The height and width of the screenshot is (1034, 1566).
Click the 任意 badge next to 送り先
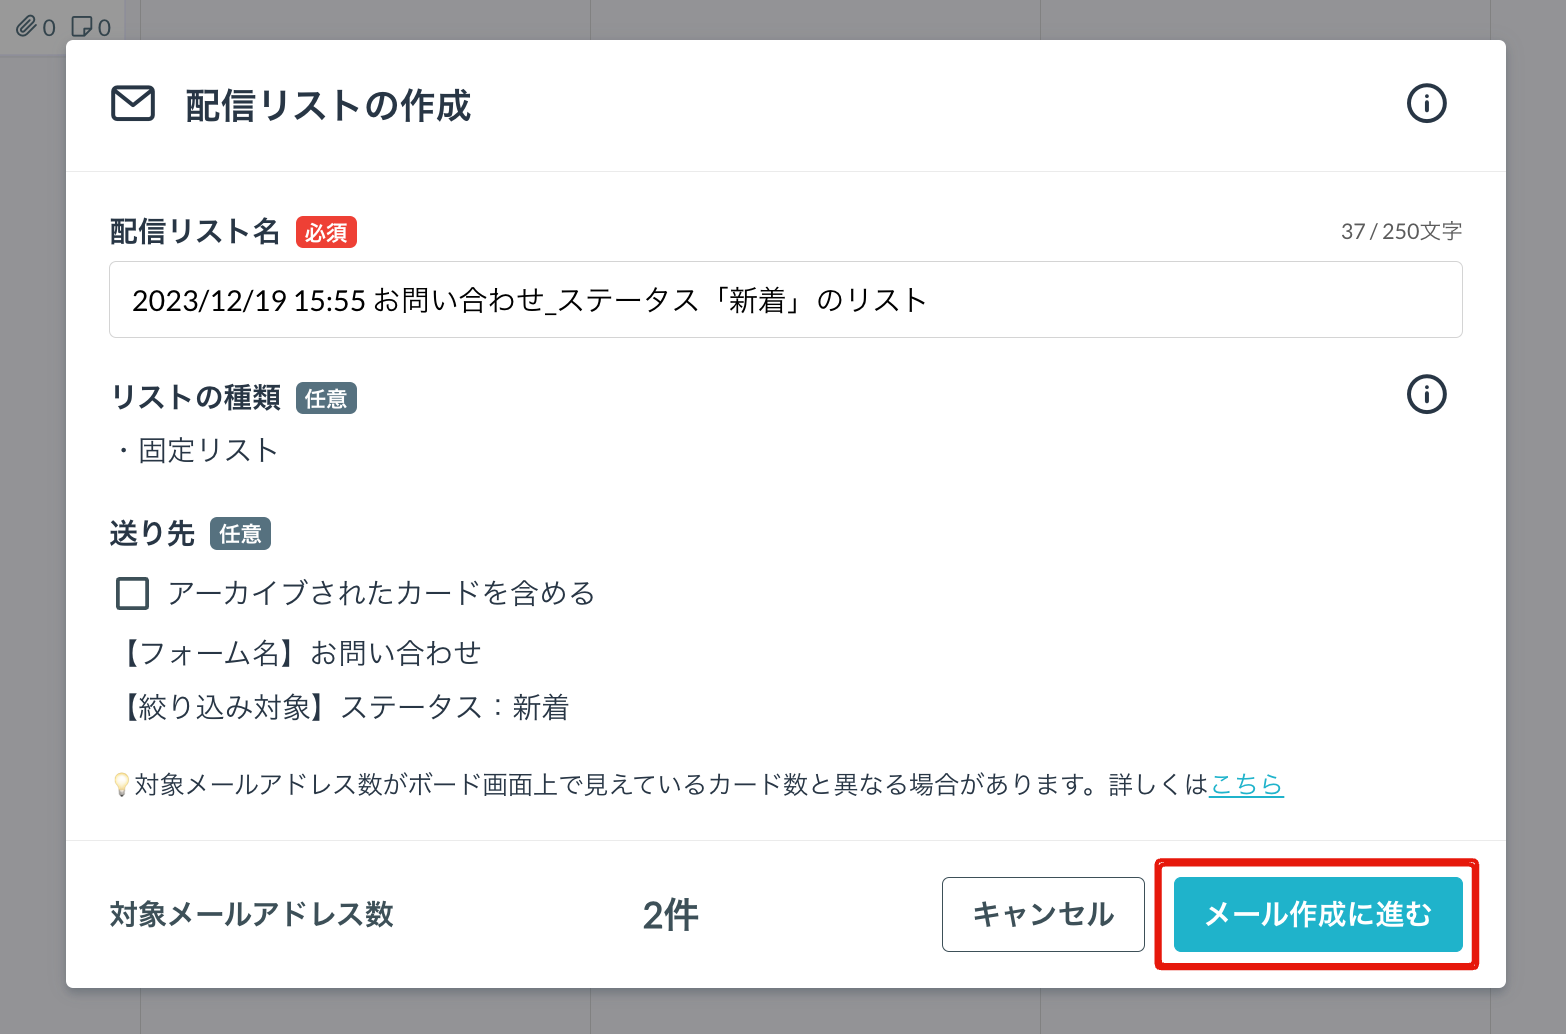240,534
